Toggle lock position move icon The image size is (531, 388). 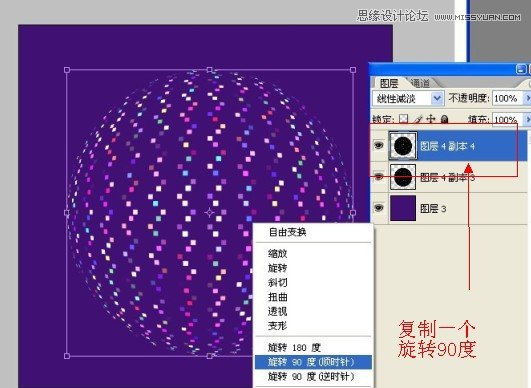[430, 119]
